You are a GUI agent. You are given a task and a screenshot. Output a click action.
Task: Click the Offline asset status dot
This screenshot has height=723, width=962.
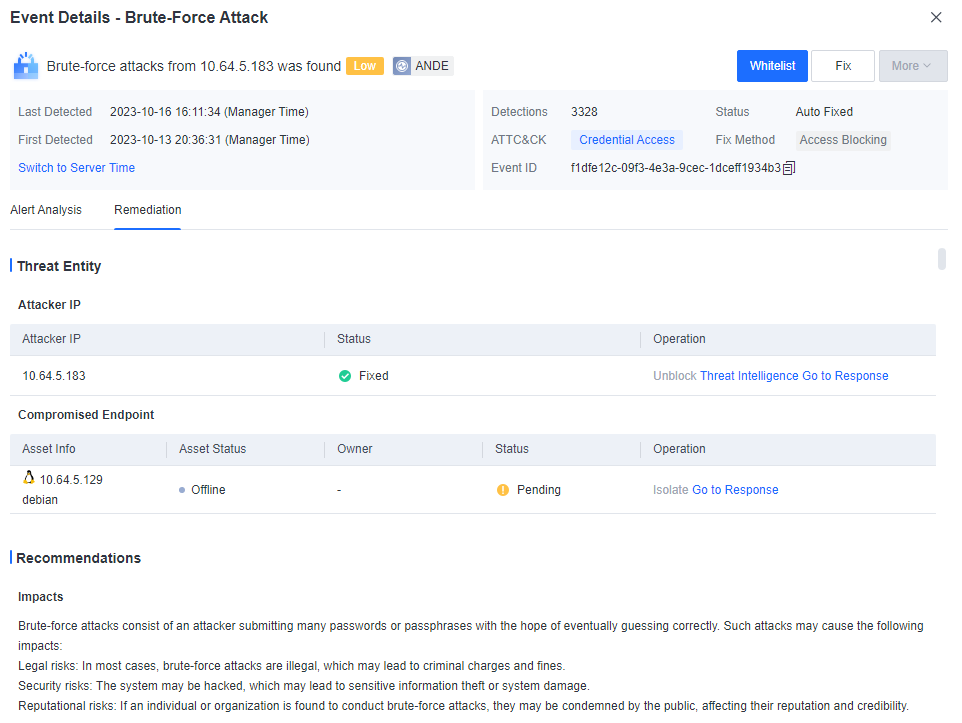181,490
